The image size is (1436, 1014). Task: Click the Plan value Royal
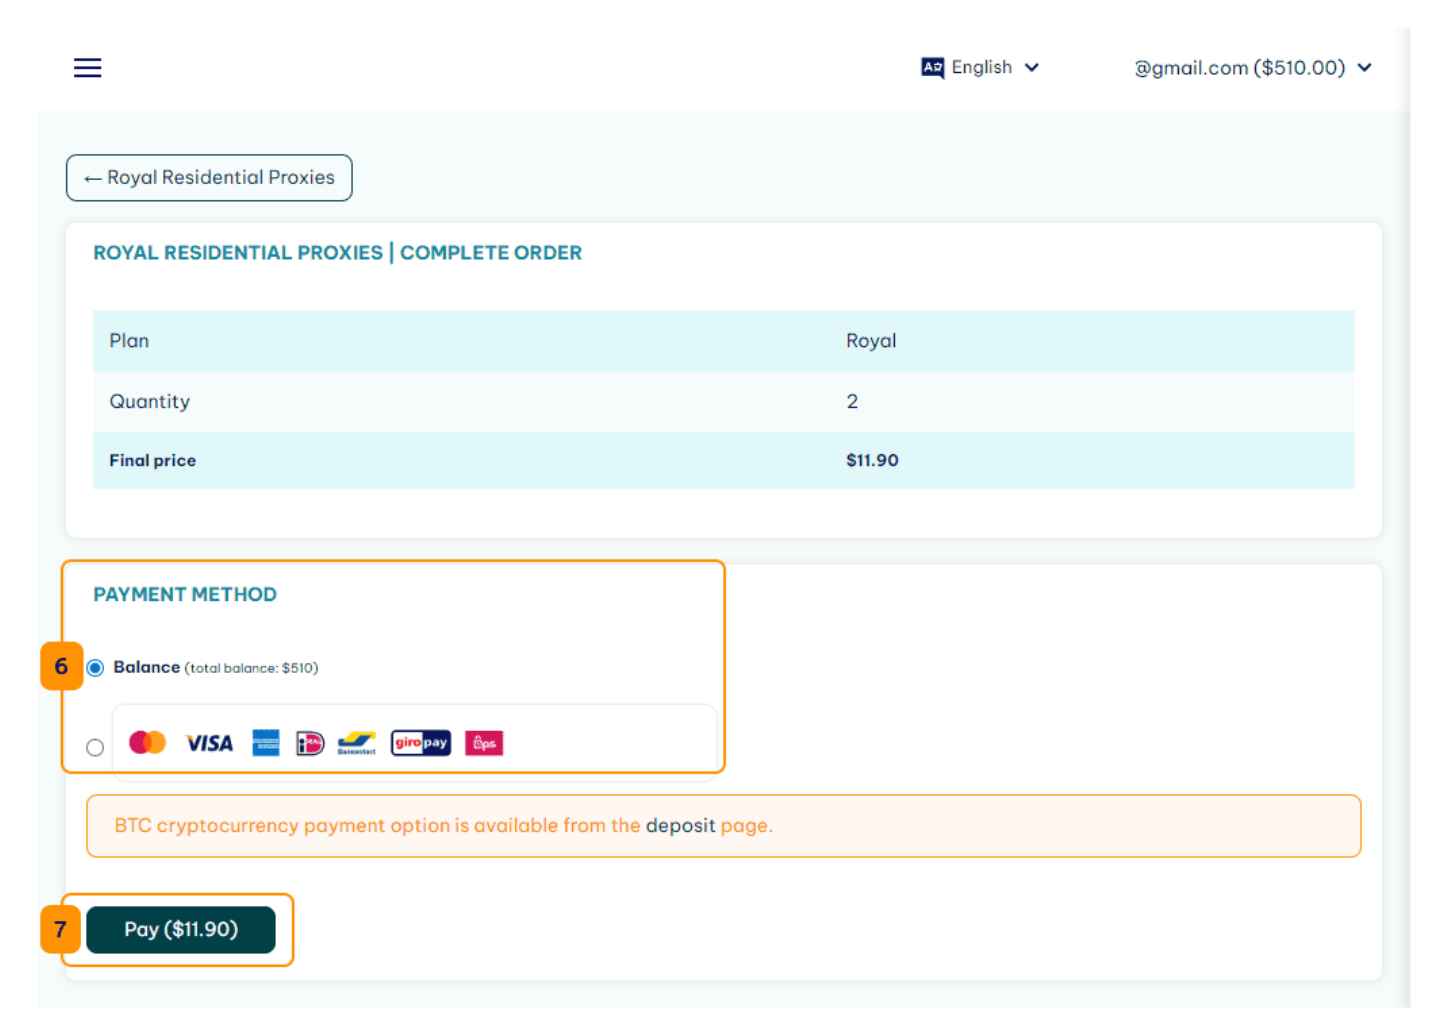click(x=871, y=341)
